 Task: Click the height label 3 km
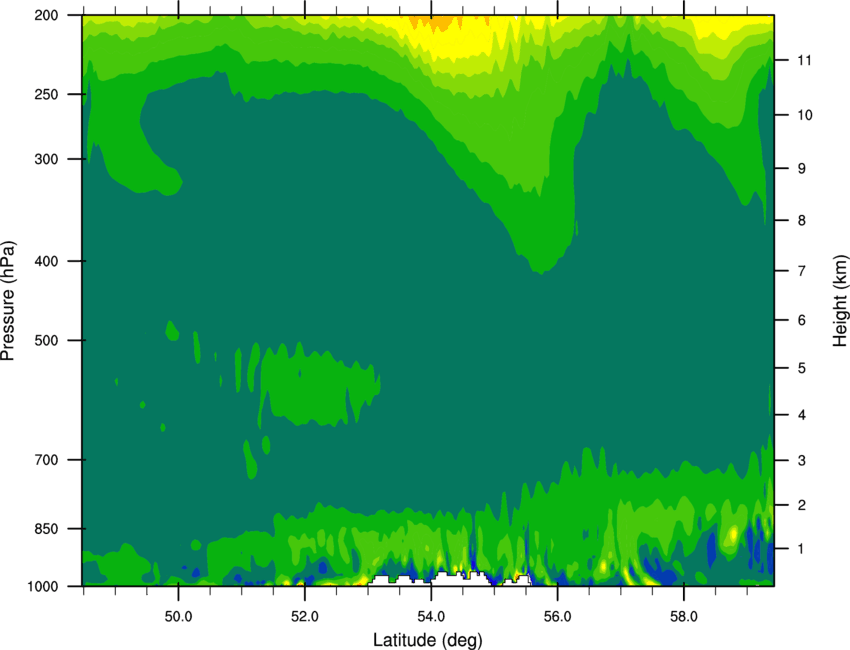[x=801, y=460]
